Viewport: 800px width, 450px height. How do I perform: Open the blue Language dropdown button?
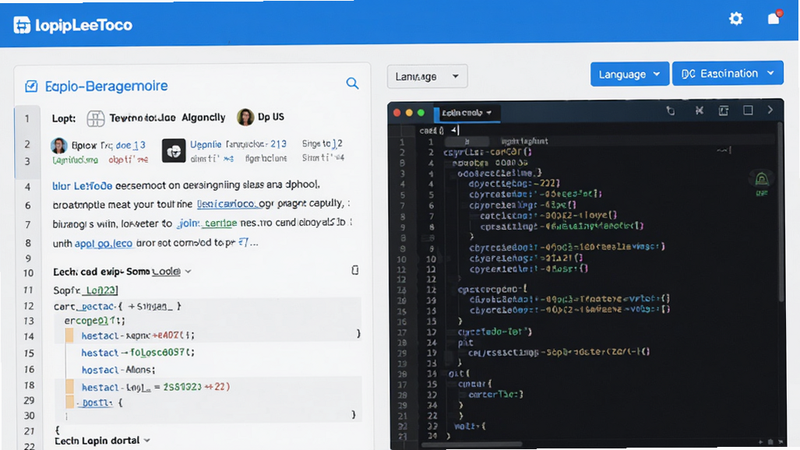tap(629, 74)
